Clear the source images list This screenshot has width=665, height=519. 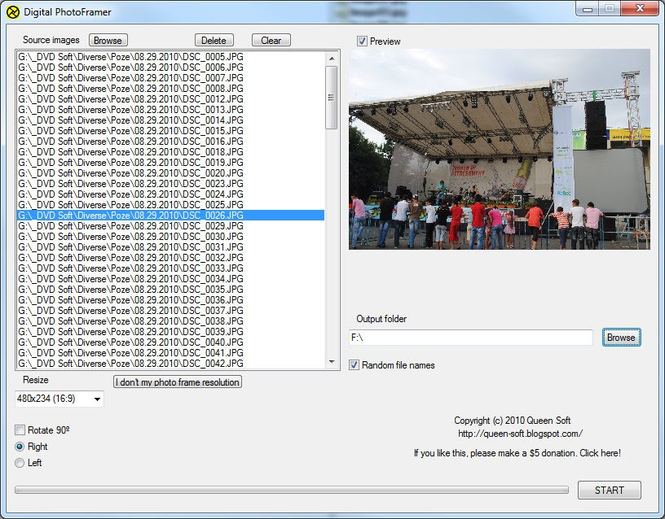pyautogui.click(x=271, y=40)
